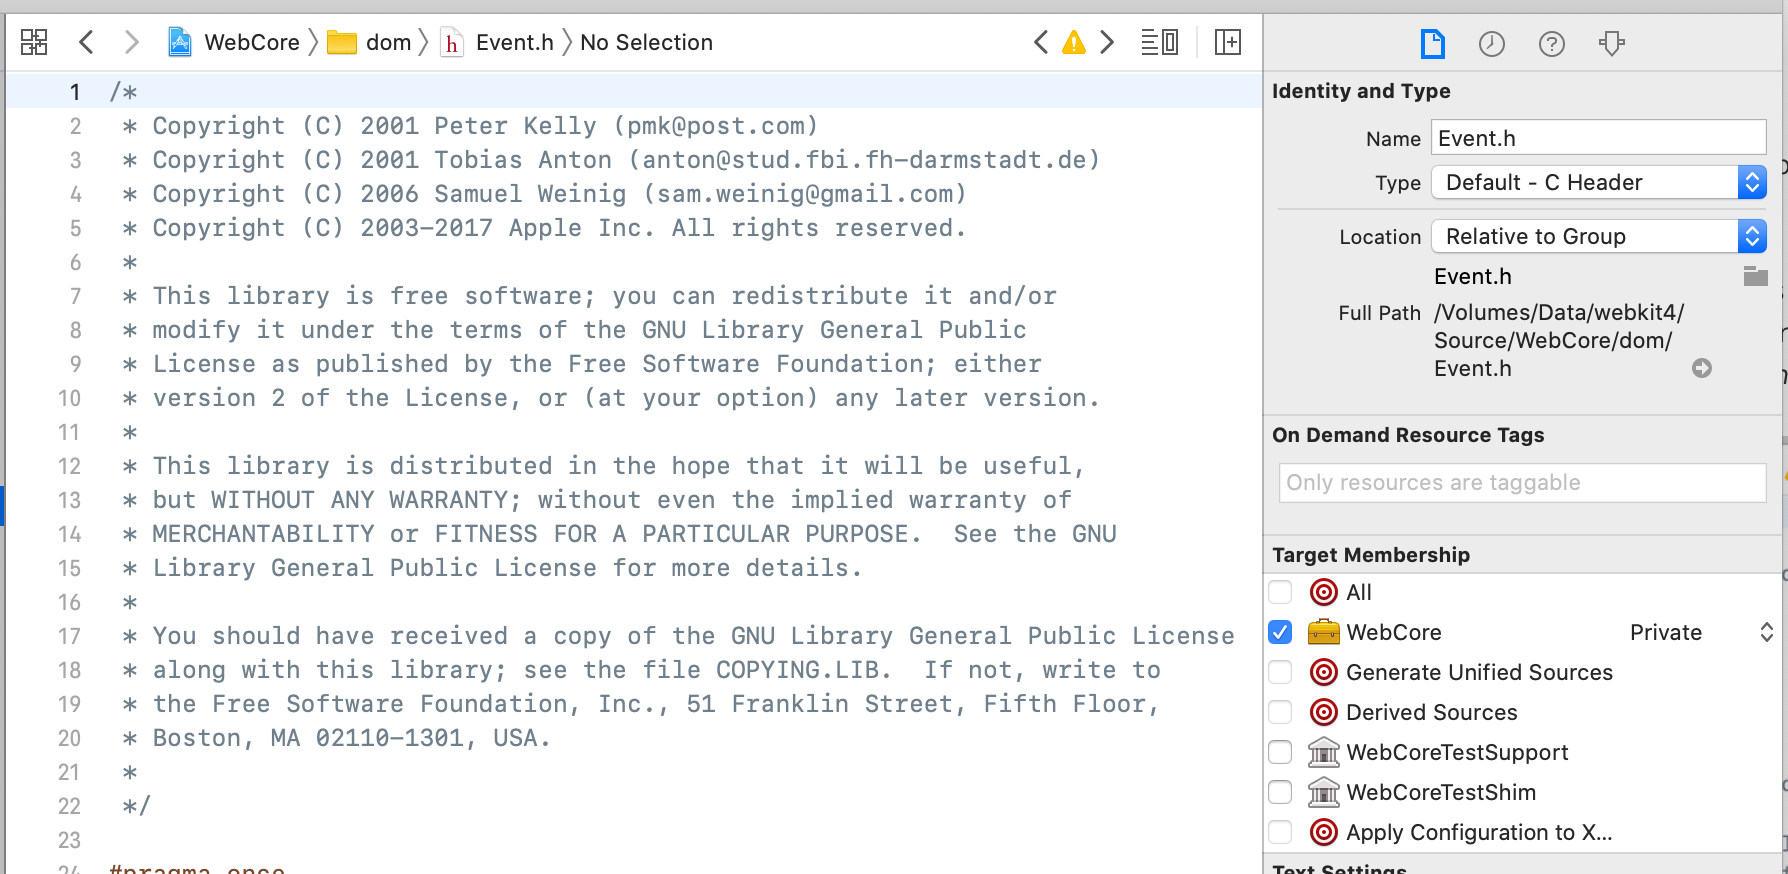Go forward using the right navigation arrow
Viewport: 1788px width, 874px height.
point(131,42)
